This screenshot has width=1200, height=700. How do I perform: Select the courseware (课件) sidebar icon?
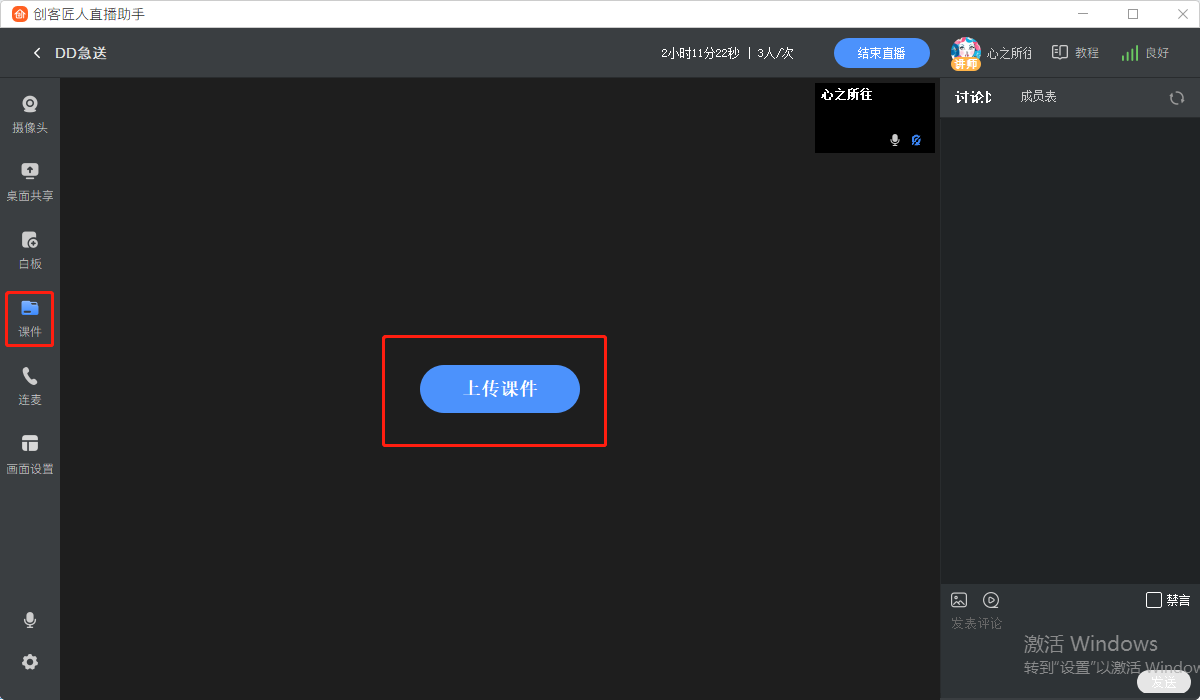30,318
